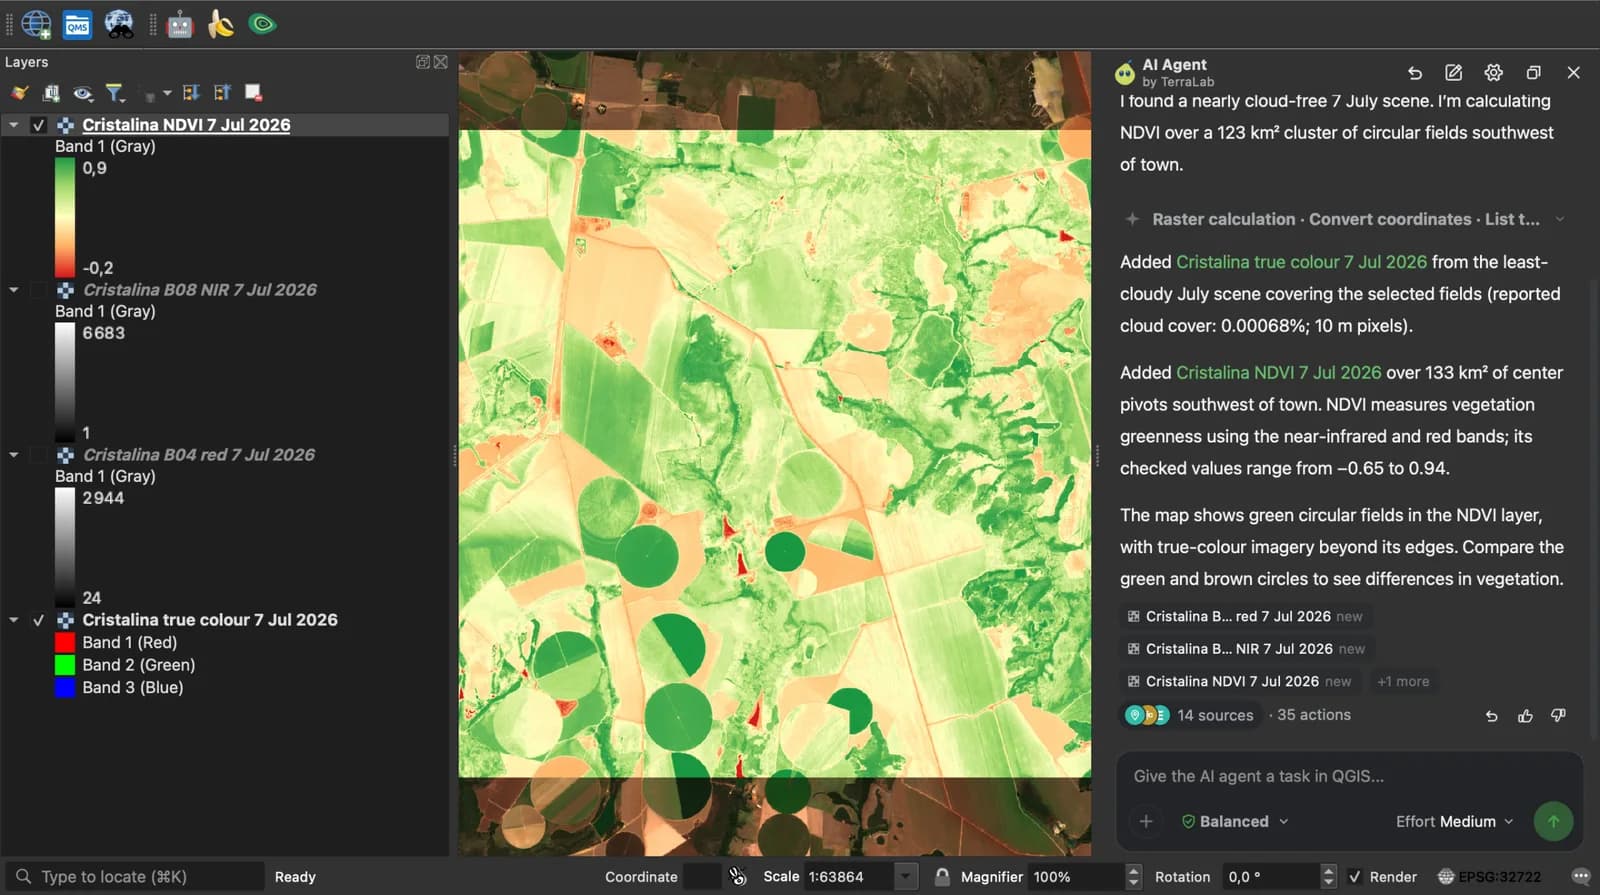
Task: Select the Scale value field 1:63864
Action: (x=849, y=877)
